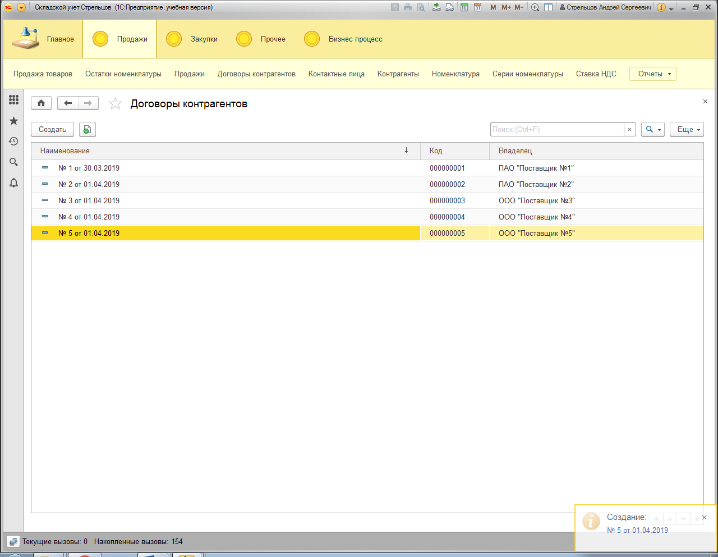The image size is (718, 557).
Task: Click the Владелец column header
Action: pyautogui.click(x=596, y=151)
